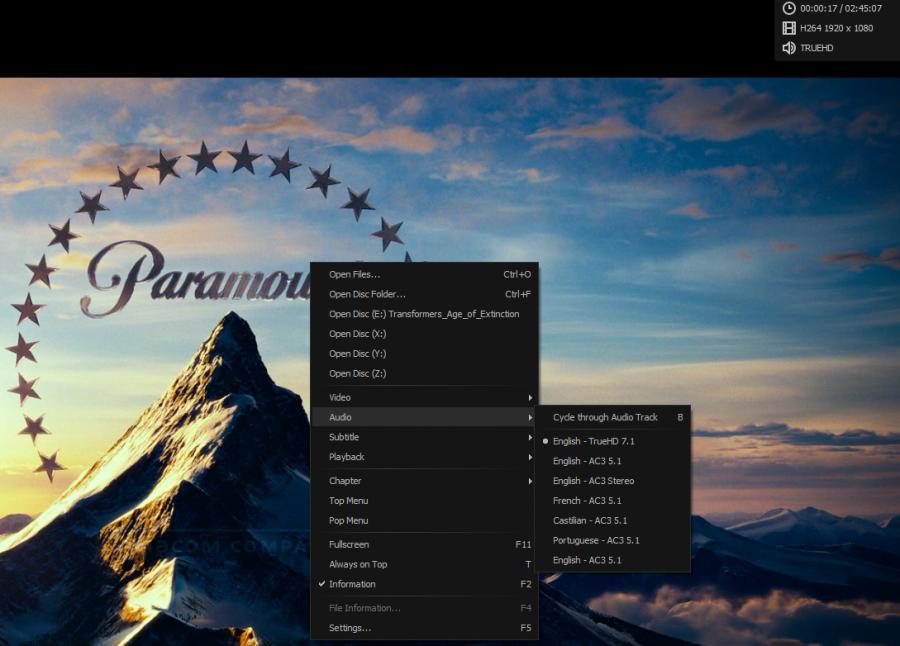Open Disc (E:) Transformers_Age_of_Extinction
This screenshot has width=900, height=646.
pos(424,314)
